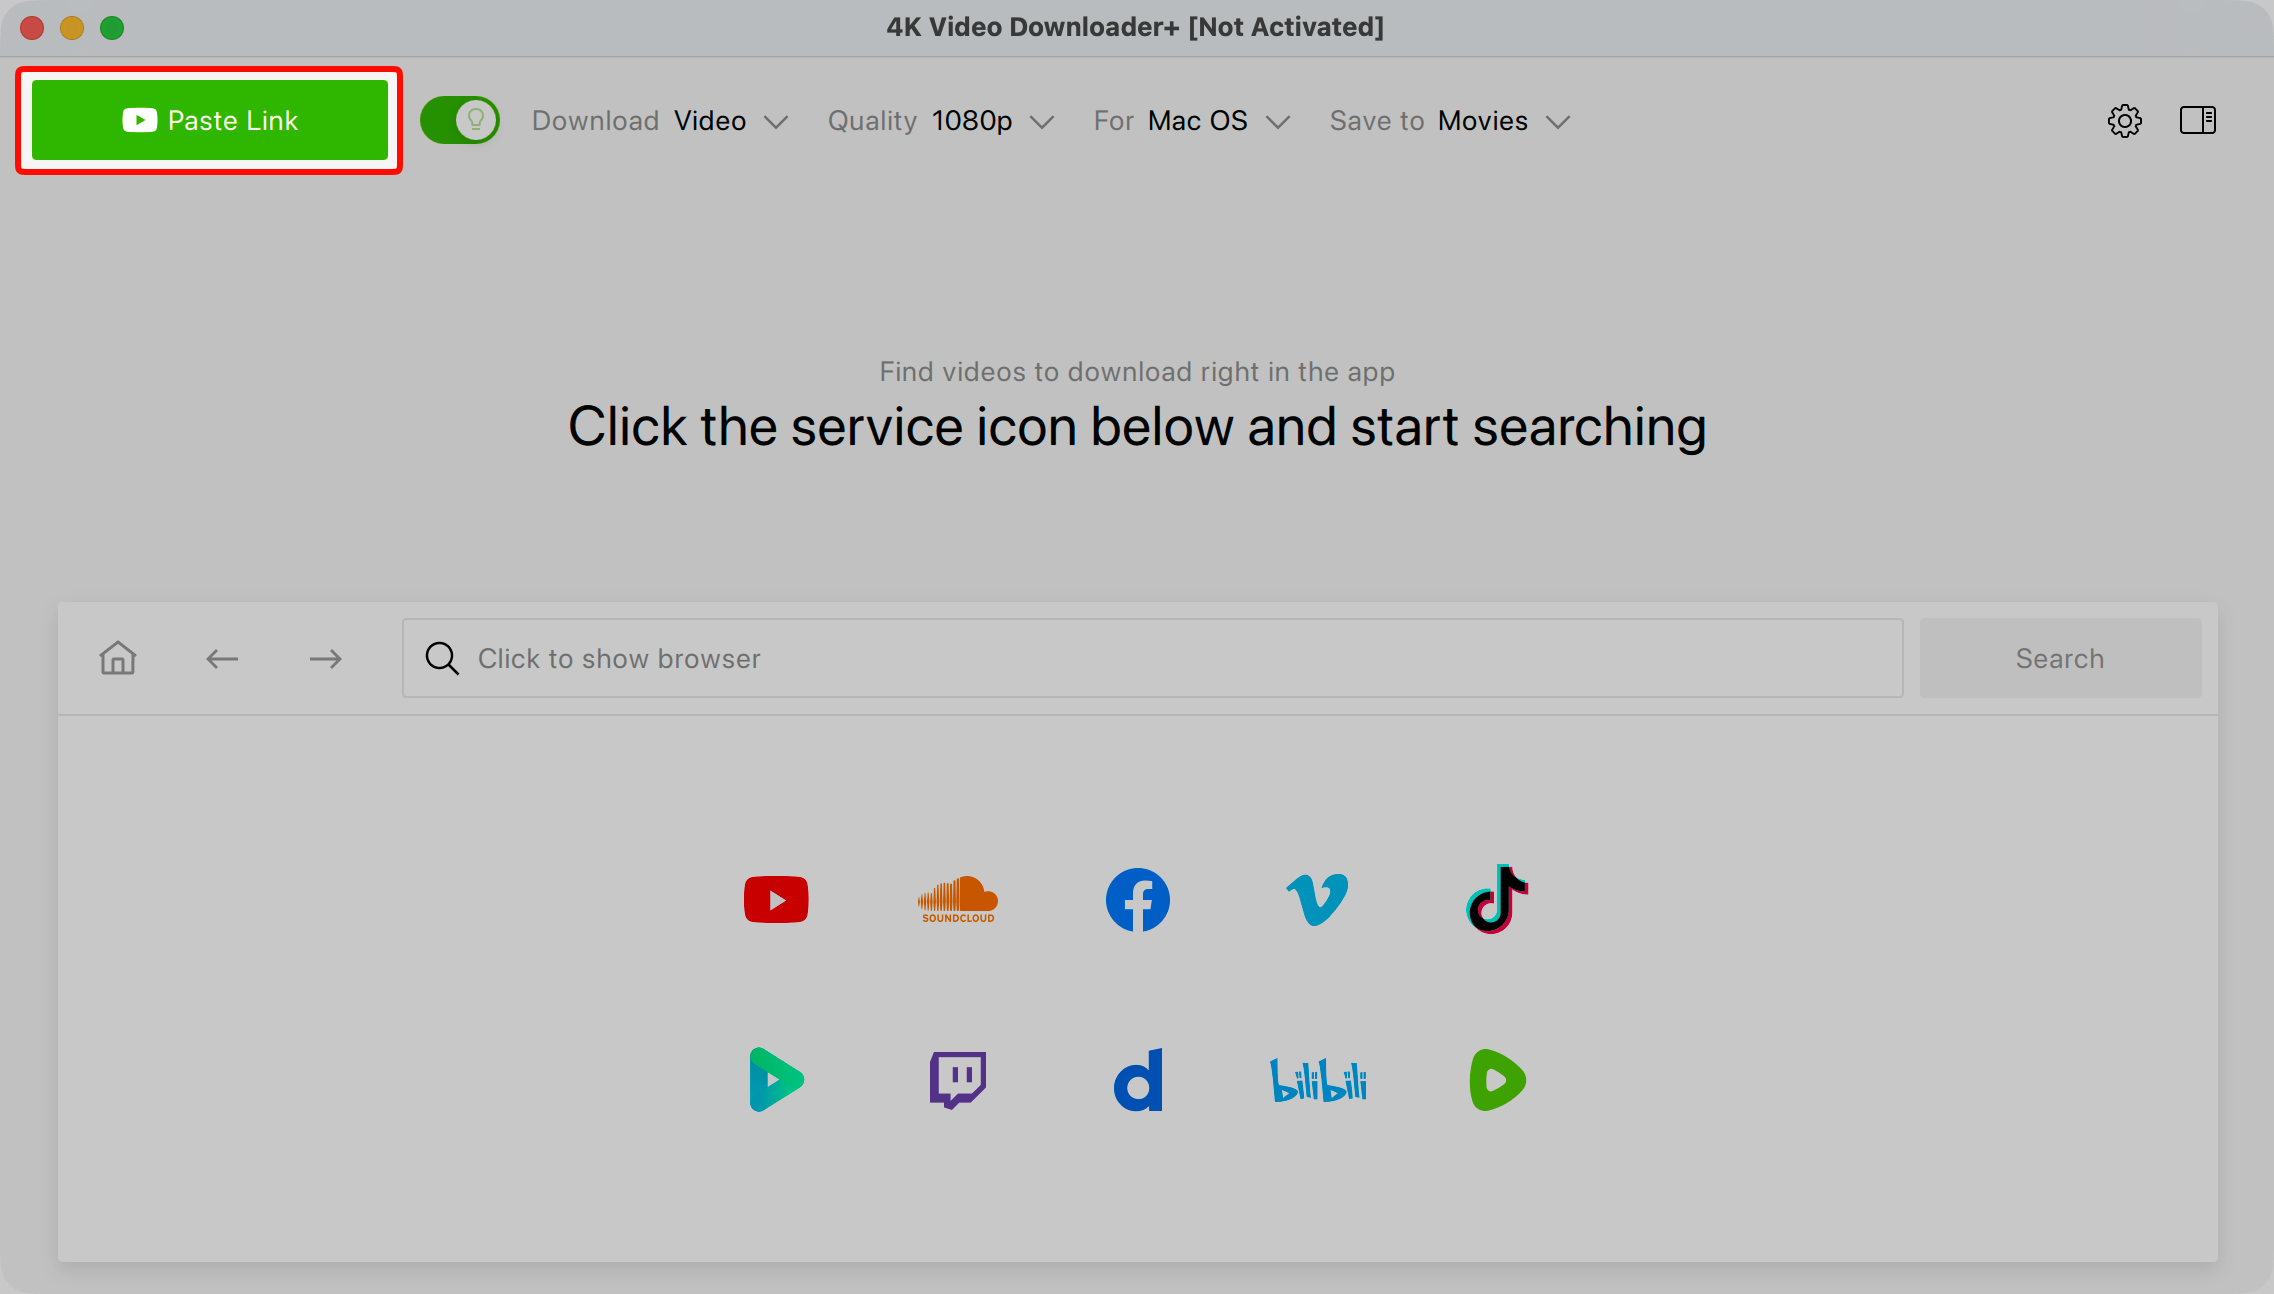Open the Dailymotion service icon
Screen dimensions: 2274x1294
click(x=1138, y=1080)
